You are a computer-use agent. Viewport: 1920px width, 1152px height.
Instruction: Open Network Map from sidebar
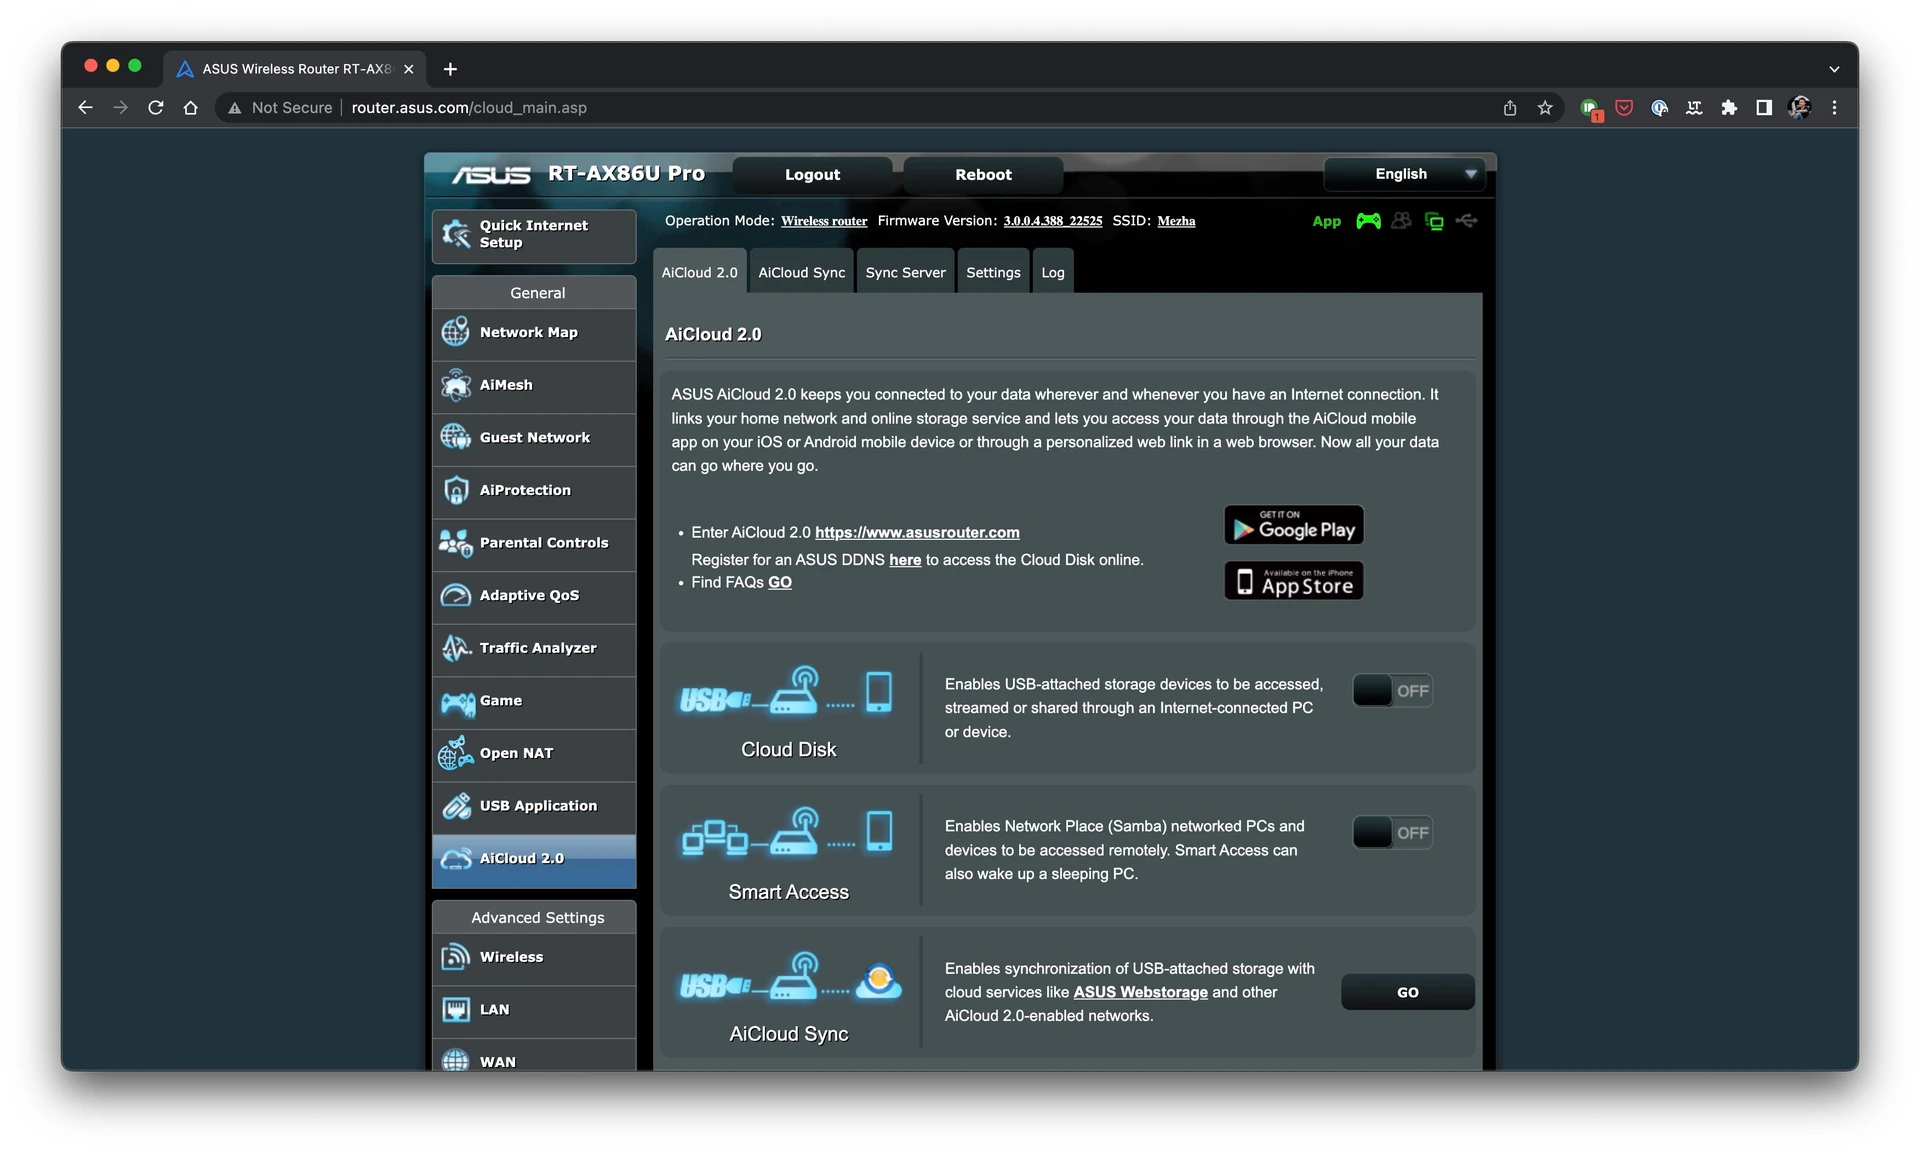coord(534,332)
